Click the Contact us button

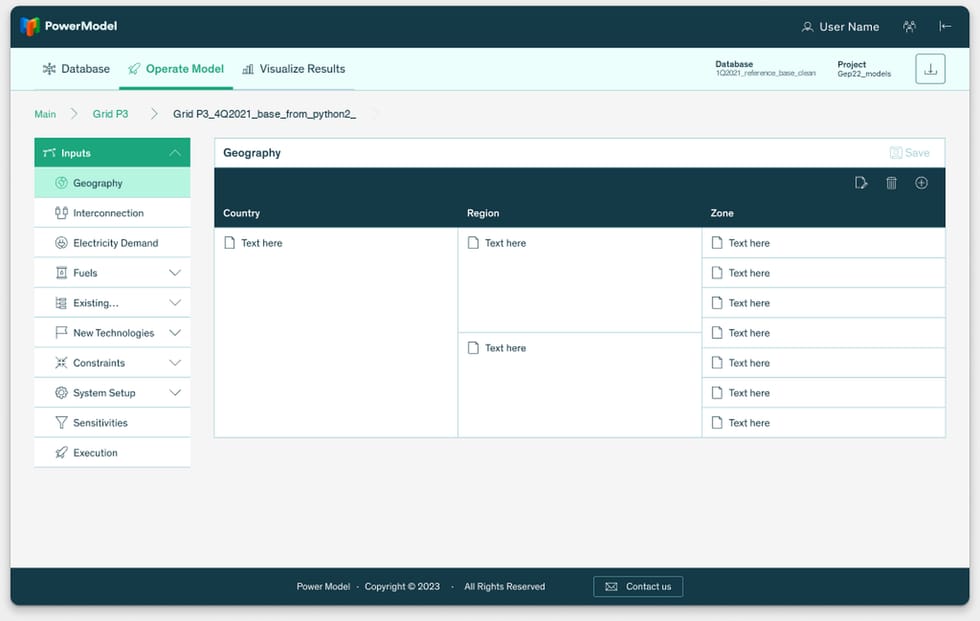click(x=638, y=587)
